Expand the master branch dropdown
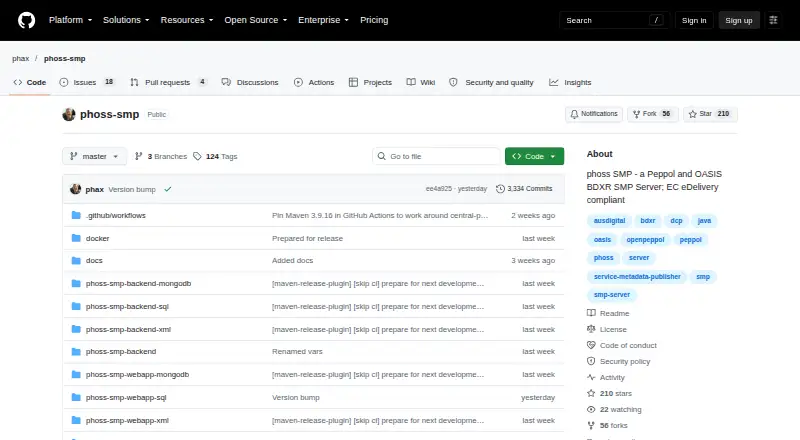 94,156
